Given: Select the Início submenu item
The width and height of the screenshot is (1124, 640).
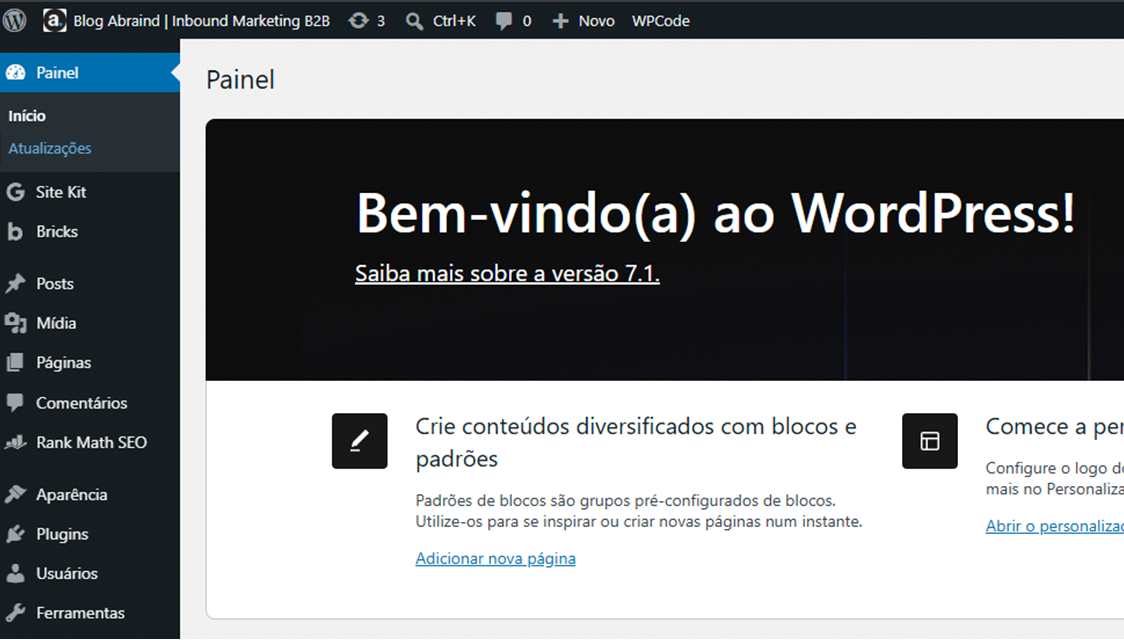Looking at the screenshot, I should [27, 116].
